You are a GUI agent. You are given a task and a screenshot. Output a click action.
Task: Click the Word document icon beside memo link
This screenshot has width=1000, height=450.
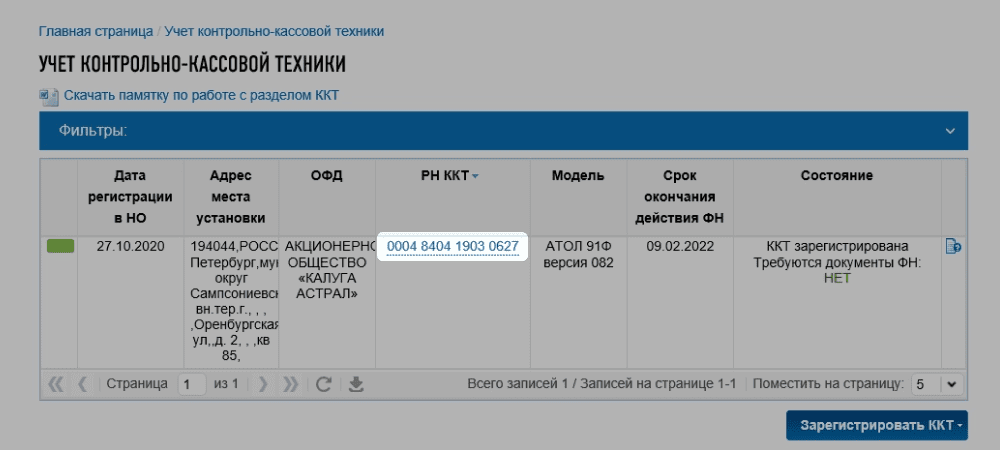point(48,96)
